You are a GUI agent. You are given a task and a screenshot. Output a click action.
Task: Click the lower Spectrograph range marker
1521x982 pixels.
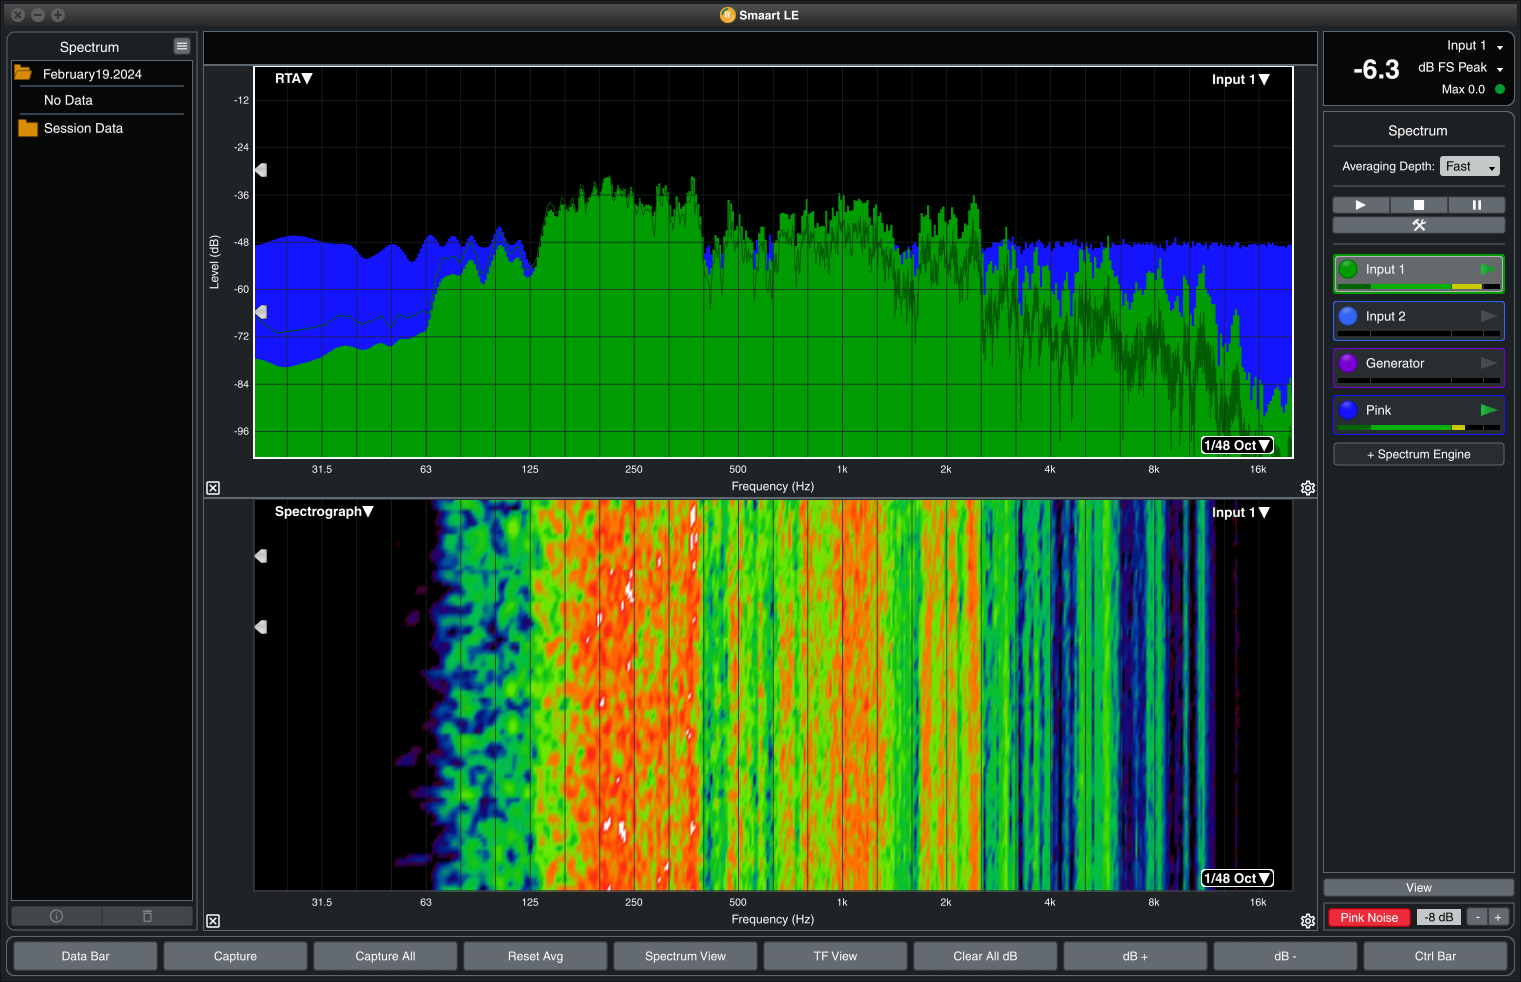261,627
